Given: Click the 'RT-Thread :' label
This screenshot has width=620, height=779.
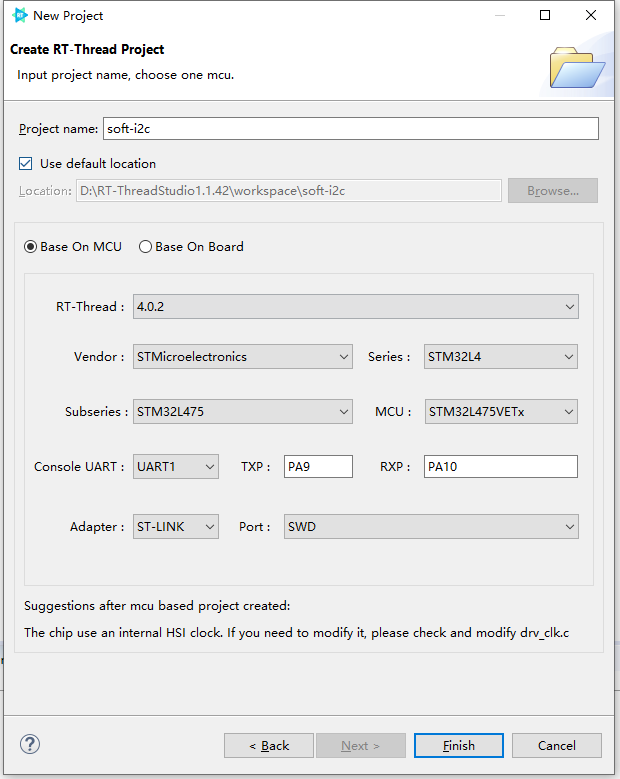Looking at the screenshot, I should point(90,307).
